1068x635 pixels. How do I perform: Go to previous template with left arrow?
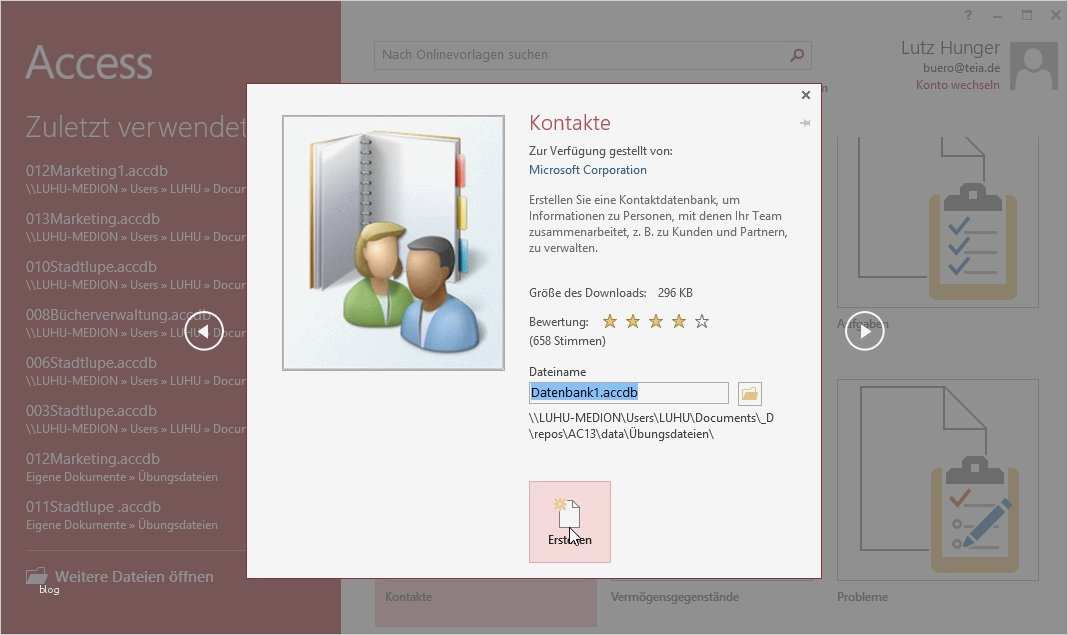[x=204, y=331]
